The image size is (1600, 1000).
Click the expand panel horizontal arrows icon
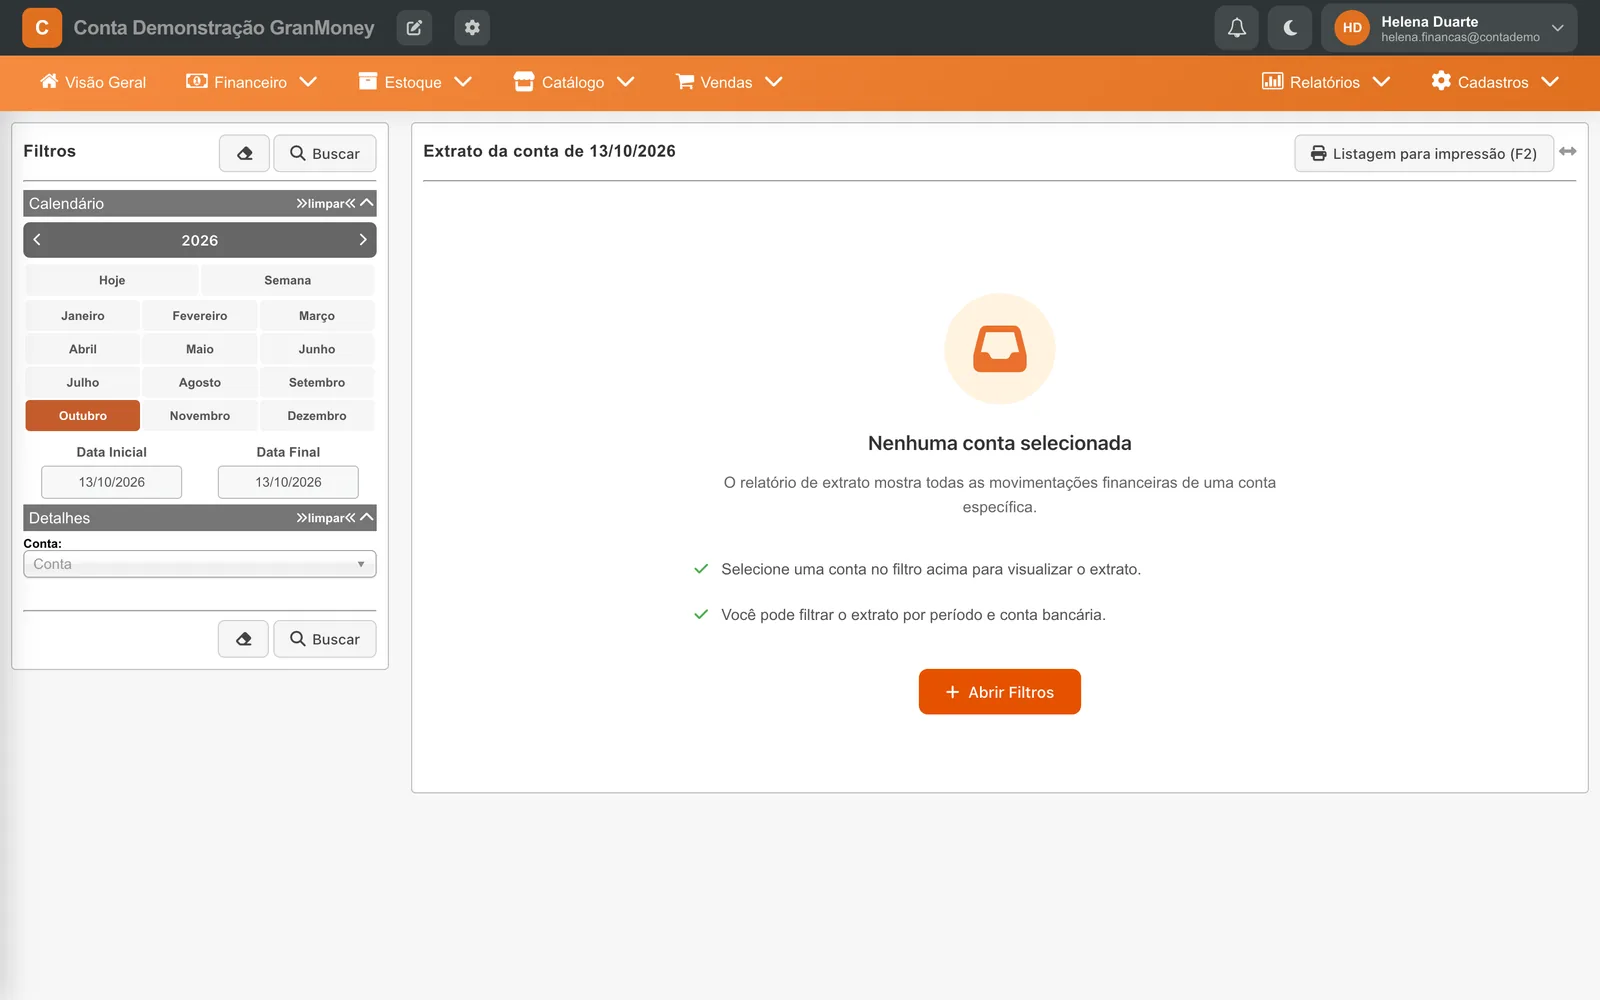pyautogui.click(x=1568, y=151)
